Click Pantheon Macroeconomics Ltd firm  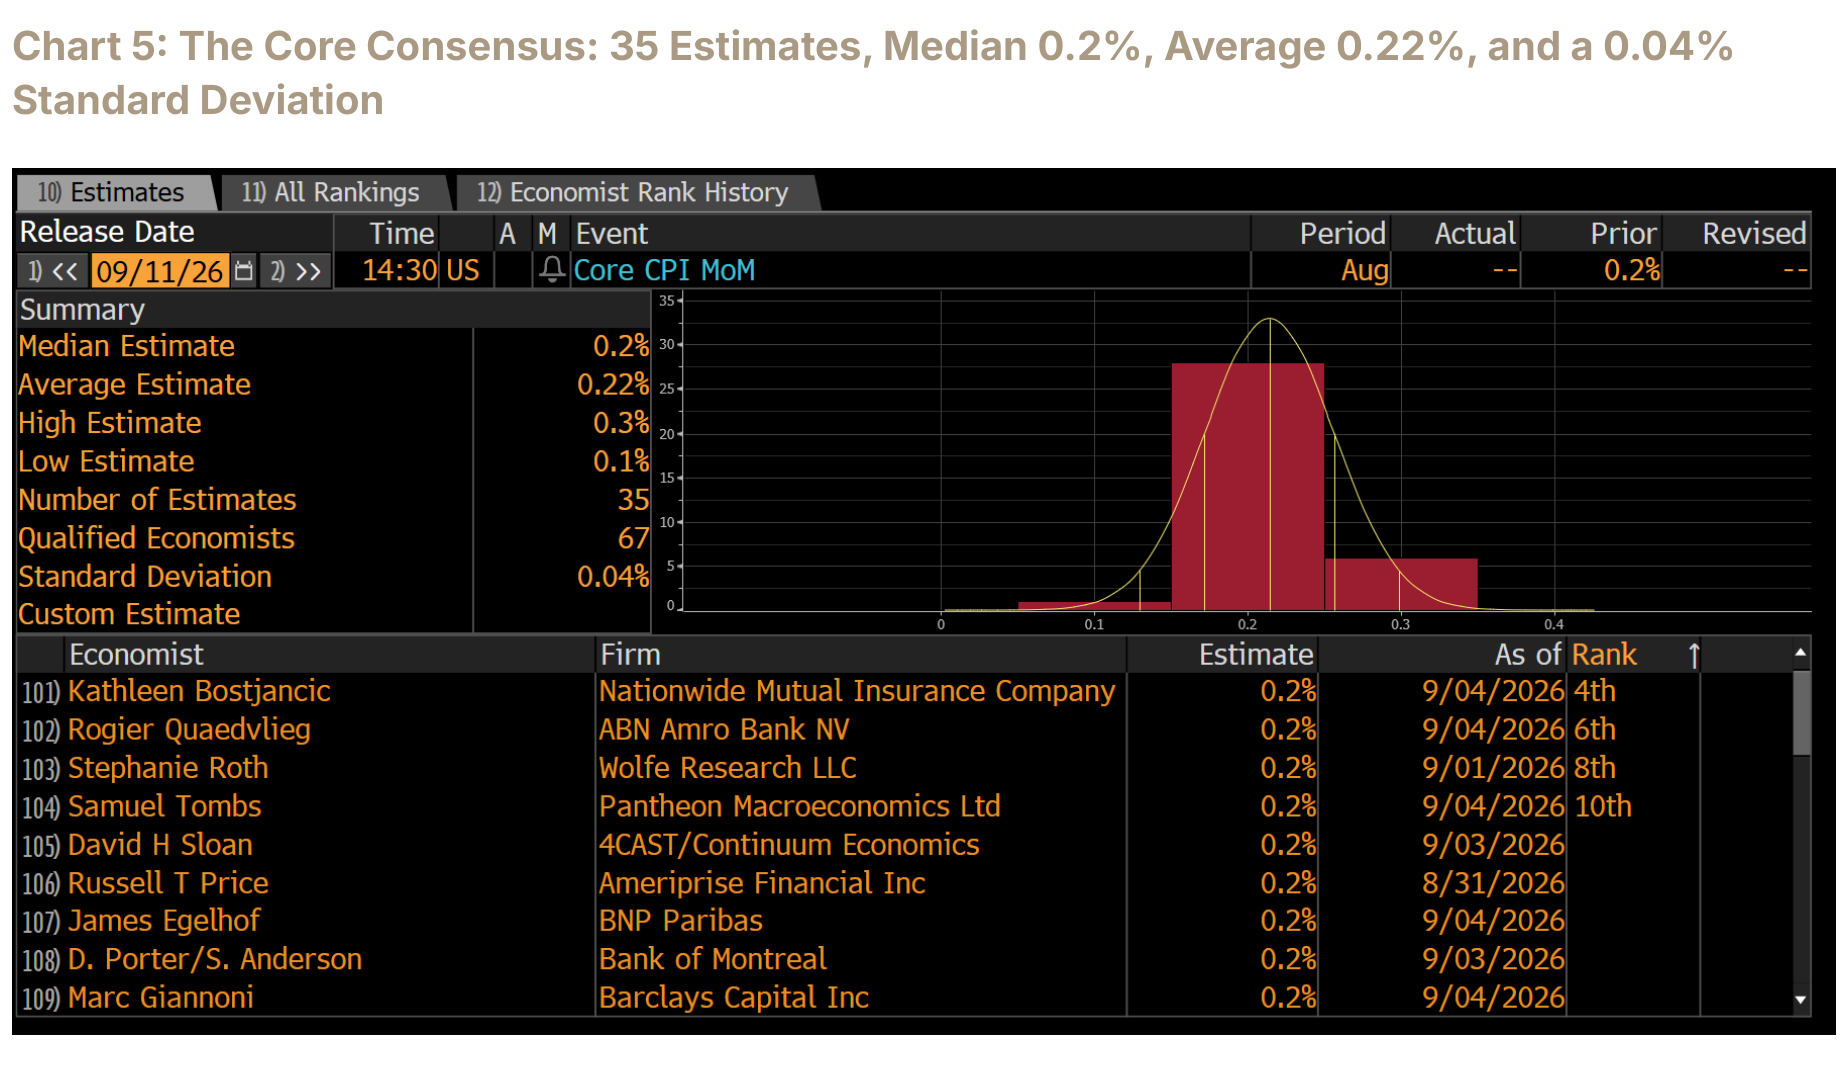(800, 806)
